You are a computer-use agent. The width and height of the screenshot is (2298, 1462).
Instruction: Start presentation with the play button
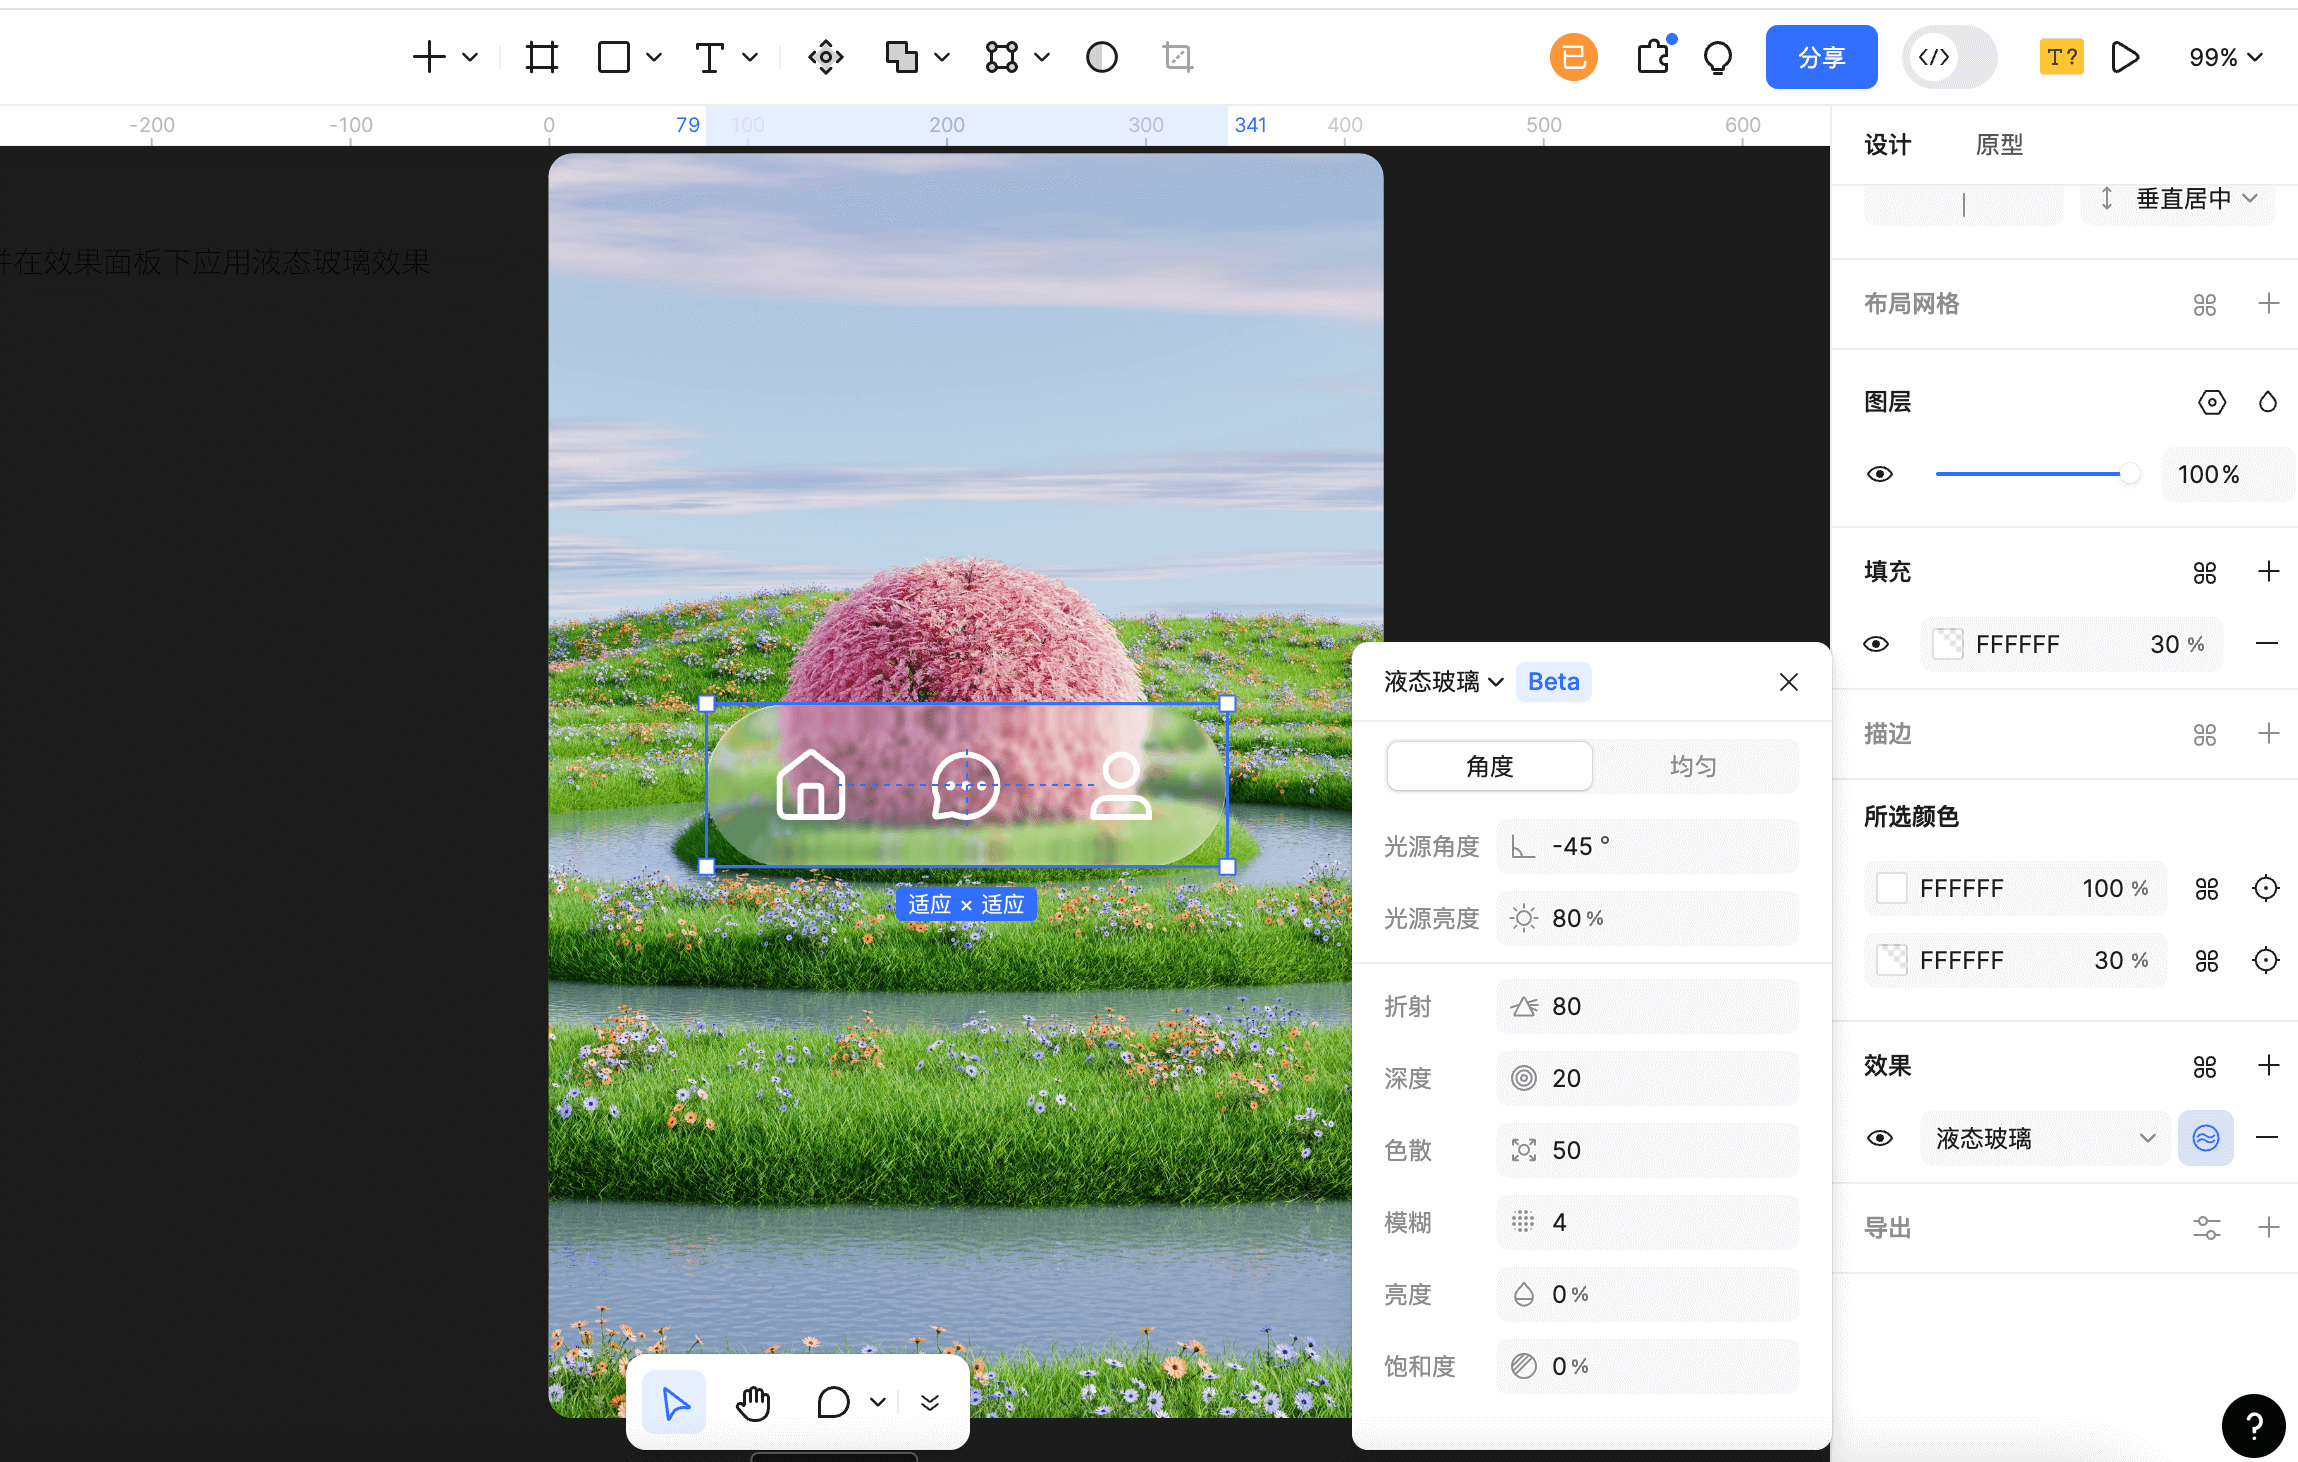2126,57
